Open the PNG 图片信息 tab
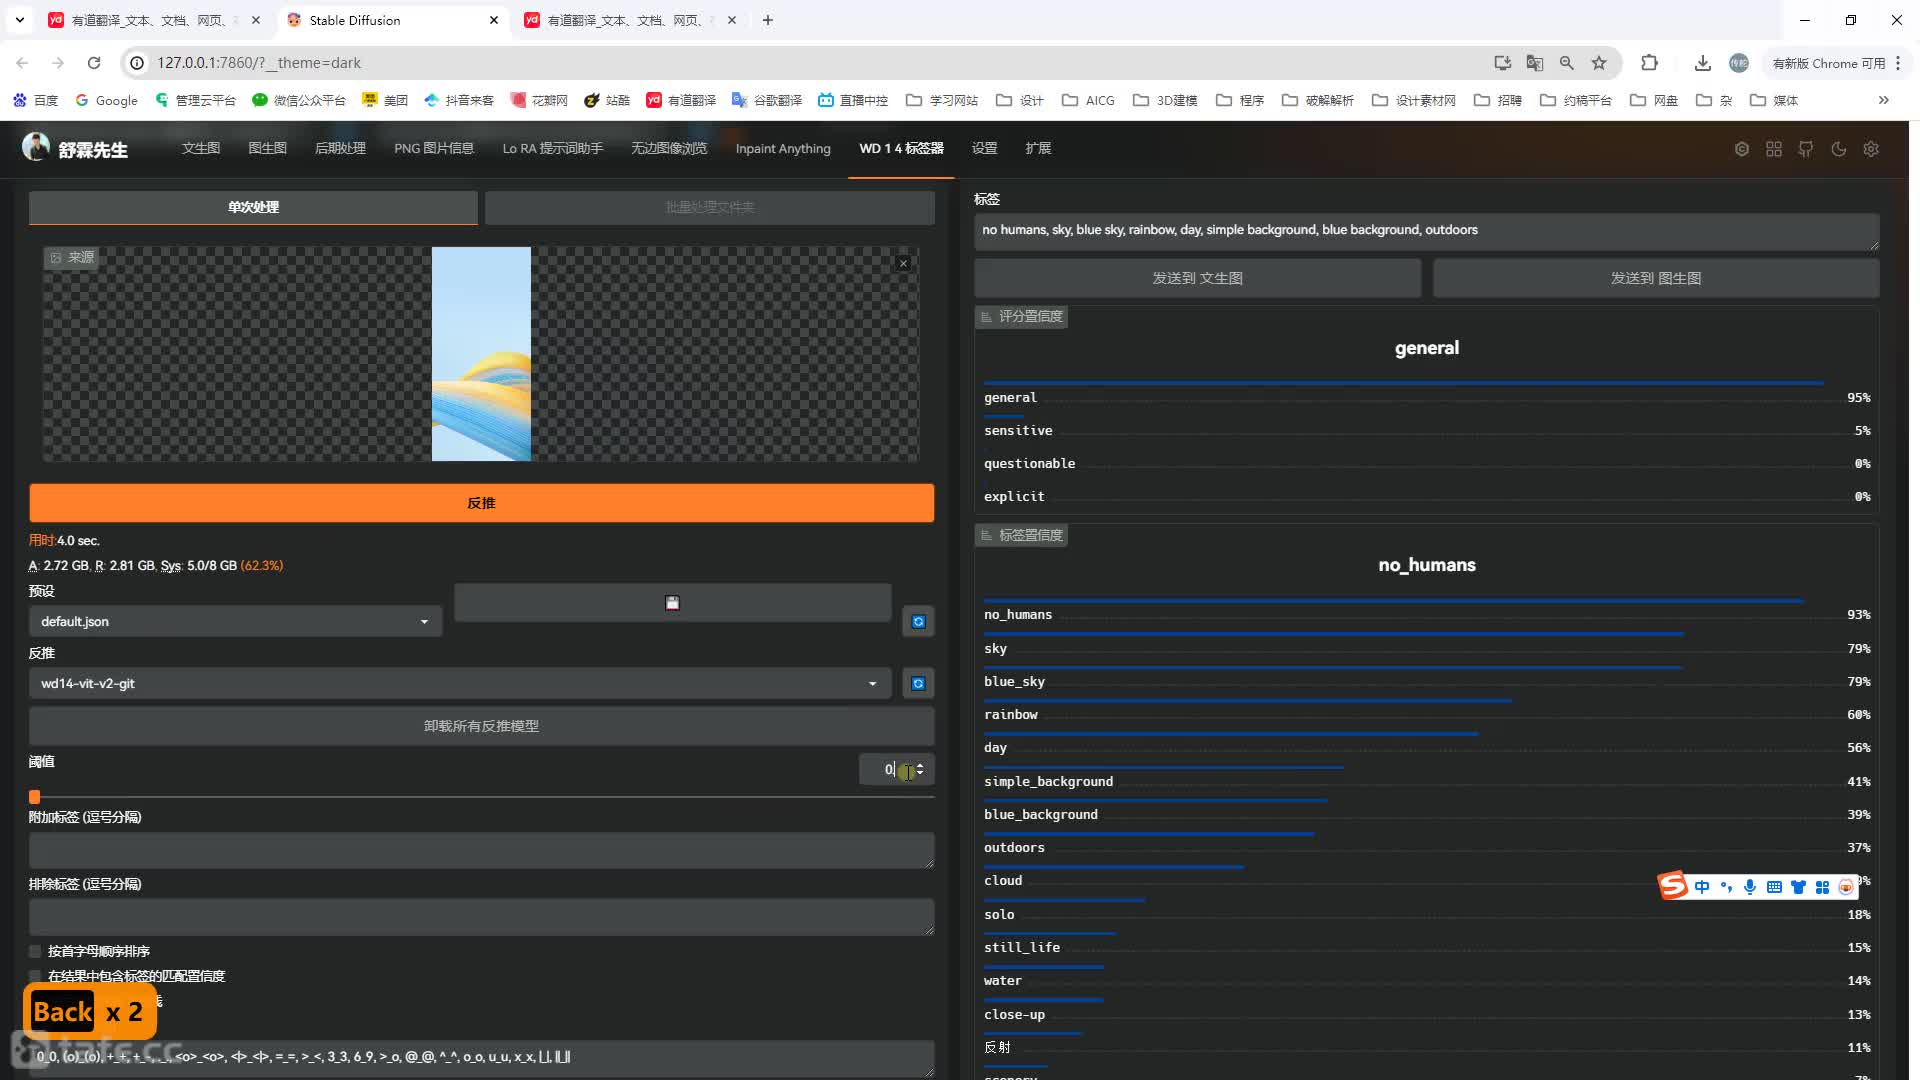The height and width of the screenshot is (1080, 1920). pyautogui.click(x=434, y=148)
